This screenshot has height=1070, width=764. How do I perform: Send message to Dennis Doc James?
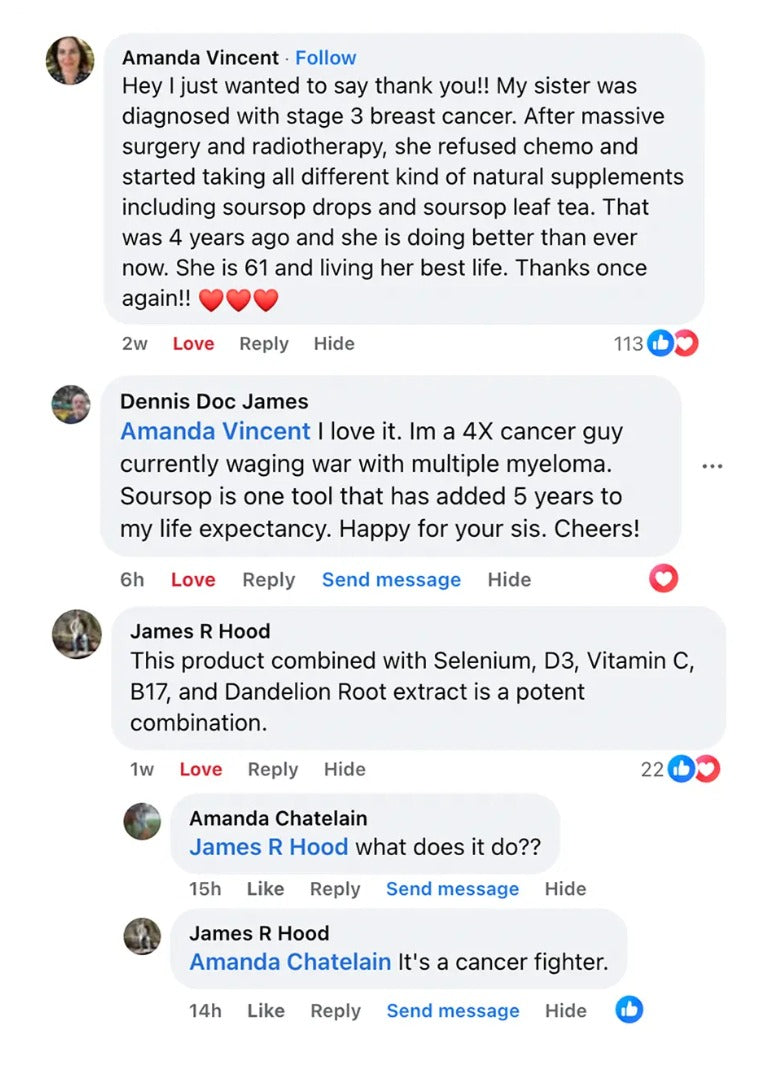(391, 580)
